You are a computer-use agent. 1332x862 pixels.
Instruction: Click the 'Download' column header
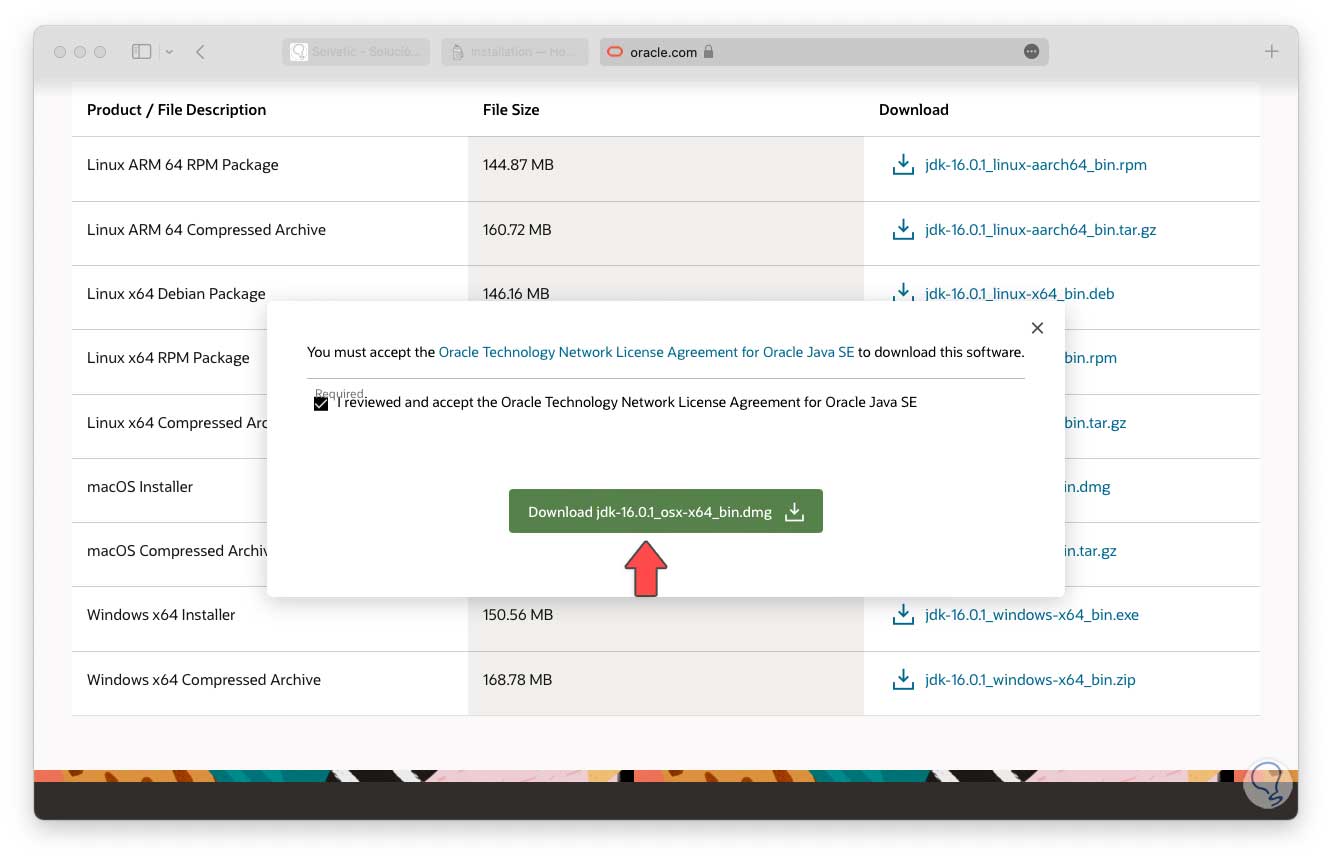point(914,110)
